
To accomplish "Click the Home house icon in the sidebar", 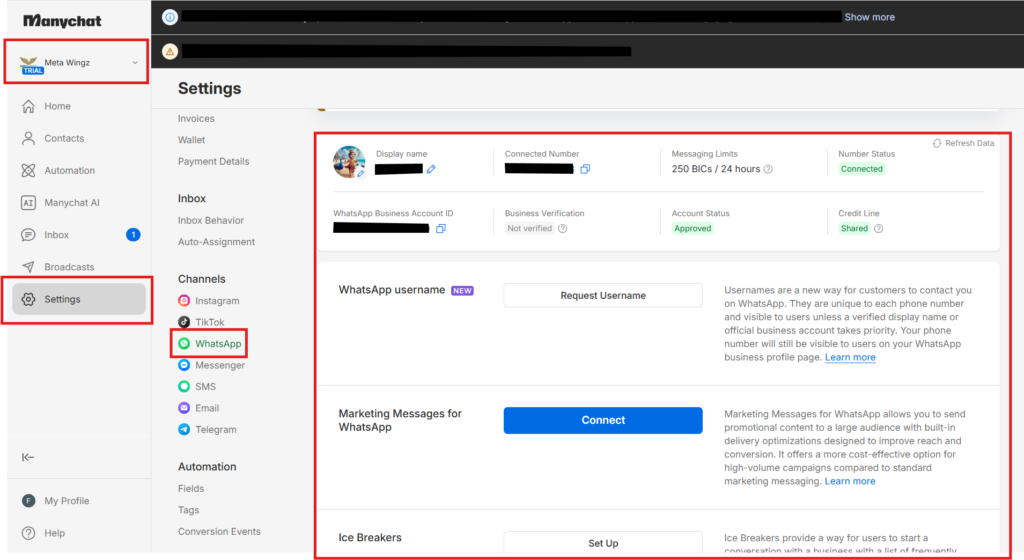I will [x=28, y=106].
